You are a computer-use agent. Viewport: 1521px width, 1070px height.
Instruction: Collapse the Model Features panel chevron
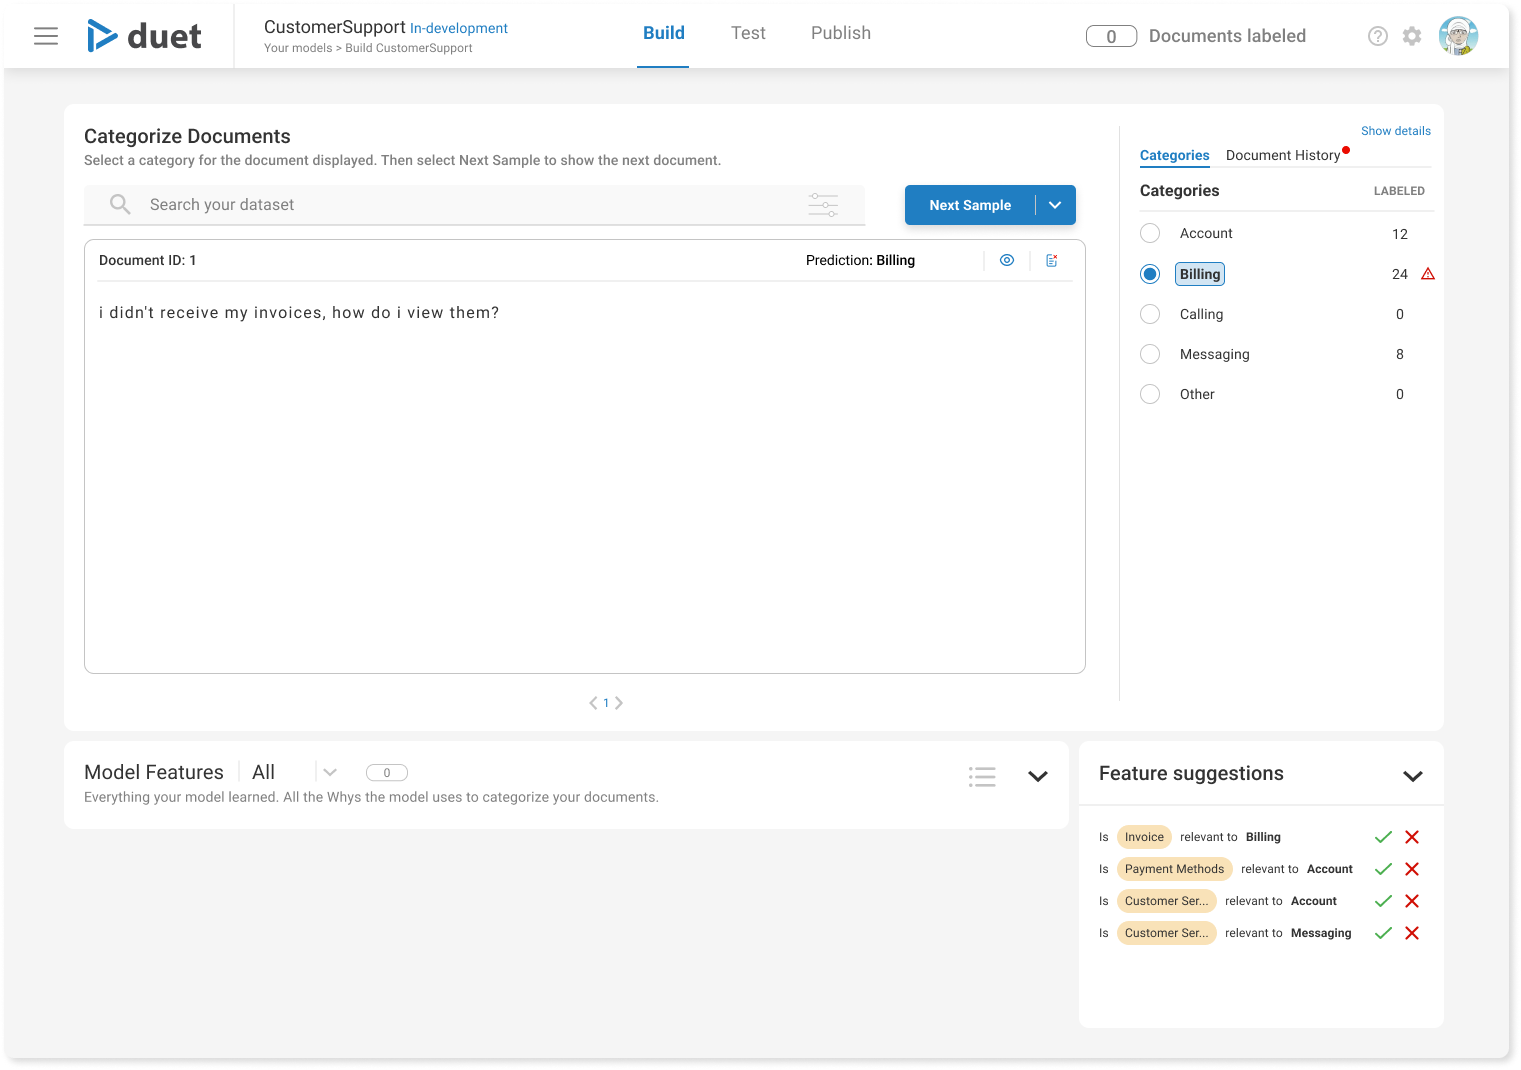[x=1038, y=776]
